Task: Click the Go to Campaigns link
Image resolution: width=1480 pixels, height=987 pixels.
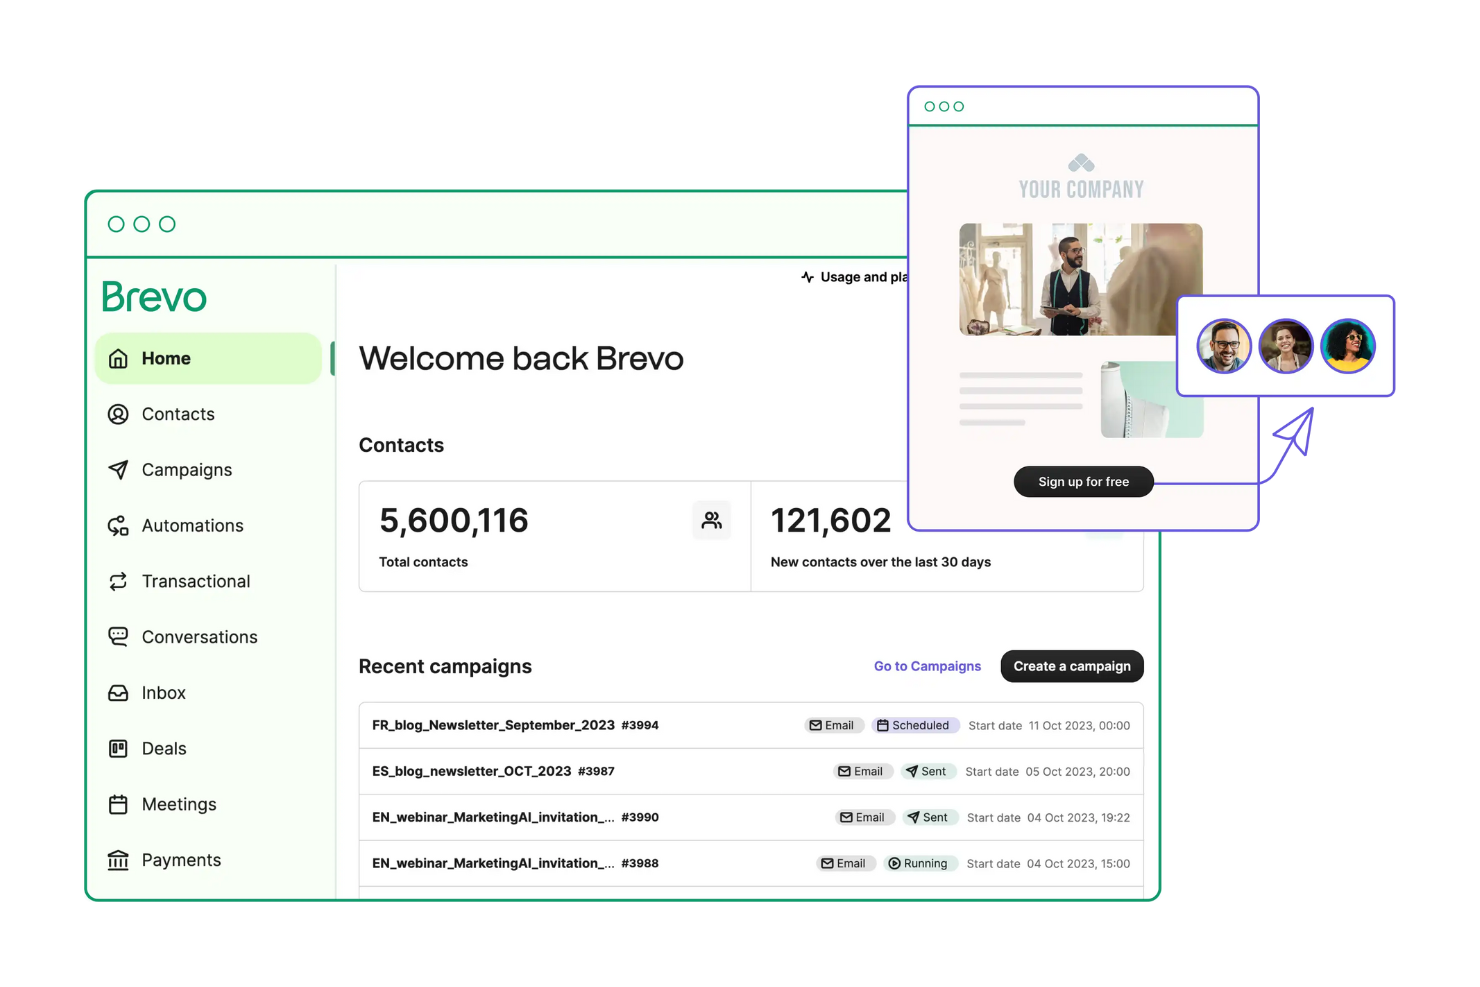Action: click(927, 666)
